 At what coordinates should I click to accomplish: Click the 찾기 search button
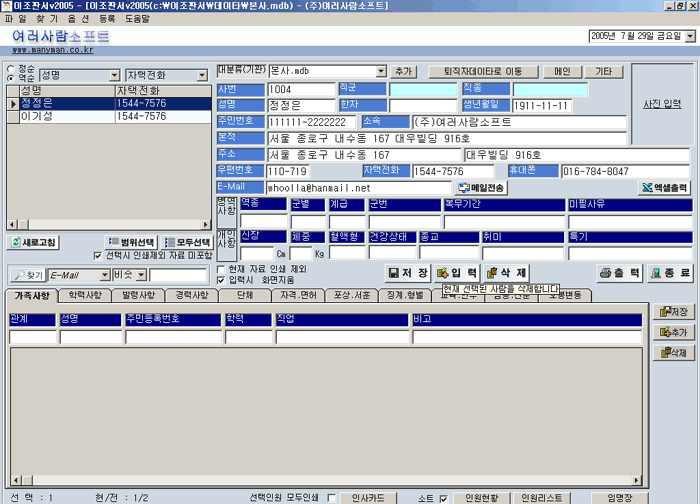pos(28,274)
